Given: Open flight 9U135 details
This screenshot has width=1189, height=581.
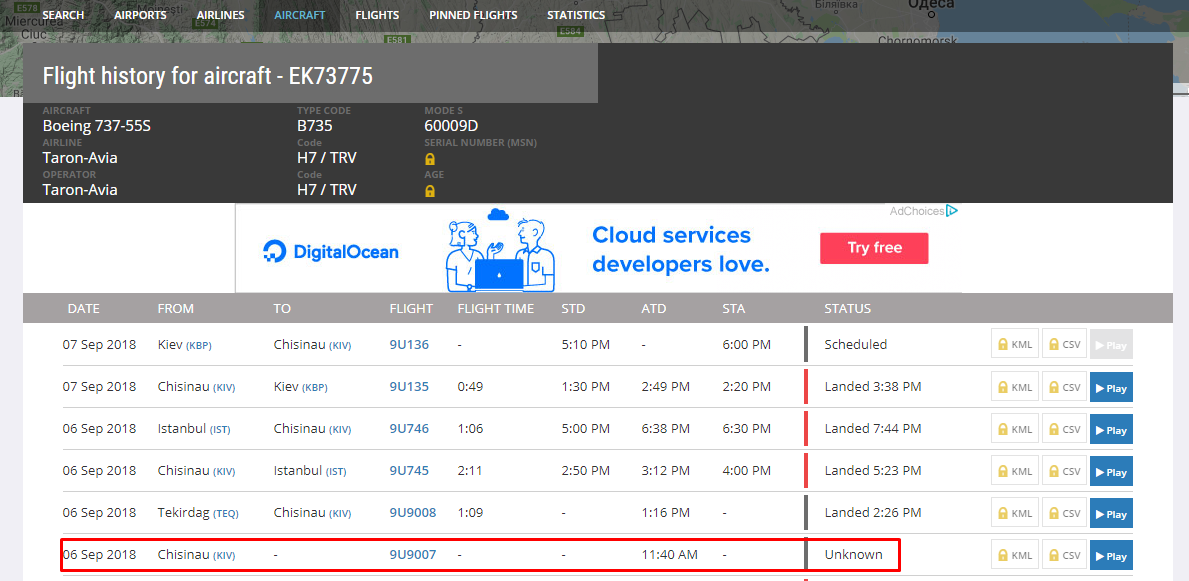Looking at the screenshot, I should point(409,387).
